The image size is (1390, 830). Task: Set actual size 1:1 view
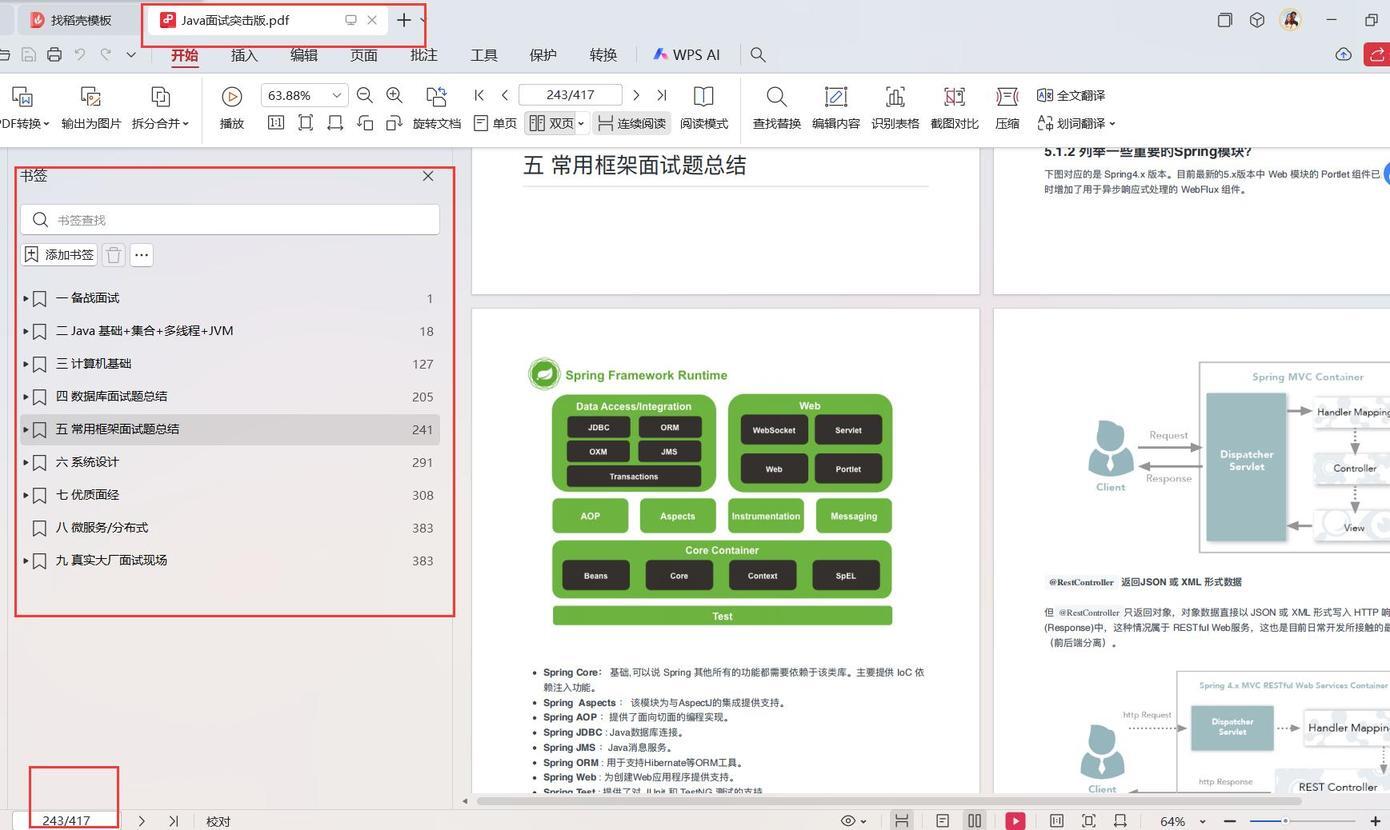click(276, 123)
